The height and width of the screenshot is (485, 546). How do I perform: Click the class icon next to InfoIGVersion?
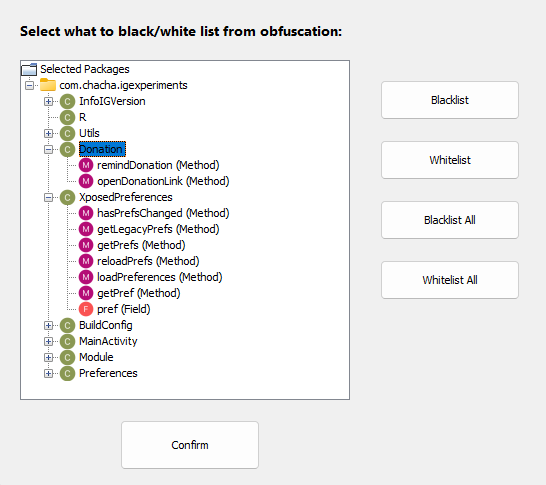pos(67,101)
